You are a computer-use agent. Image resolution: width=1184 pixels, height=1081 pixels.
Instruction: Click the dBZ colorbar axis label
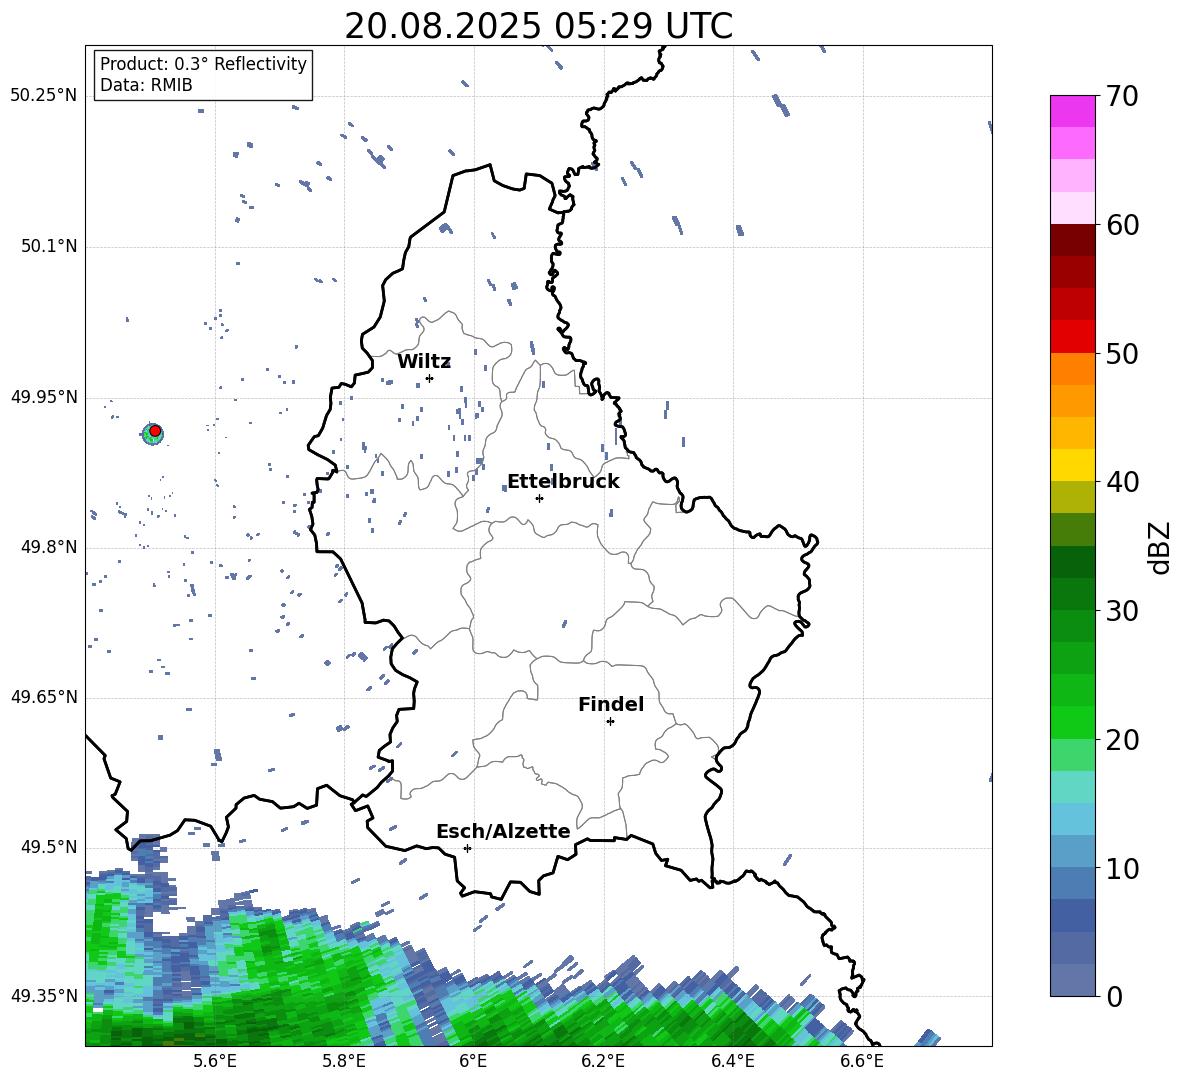click(x=1161, y=547)
